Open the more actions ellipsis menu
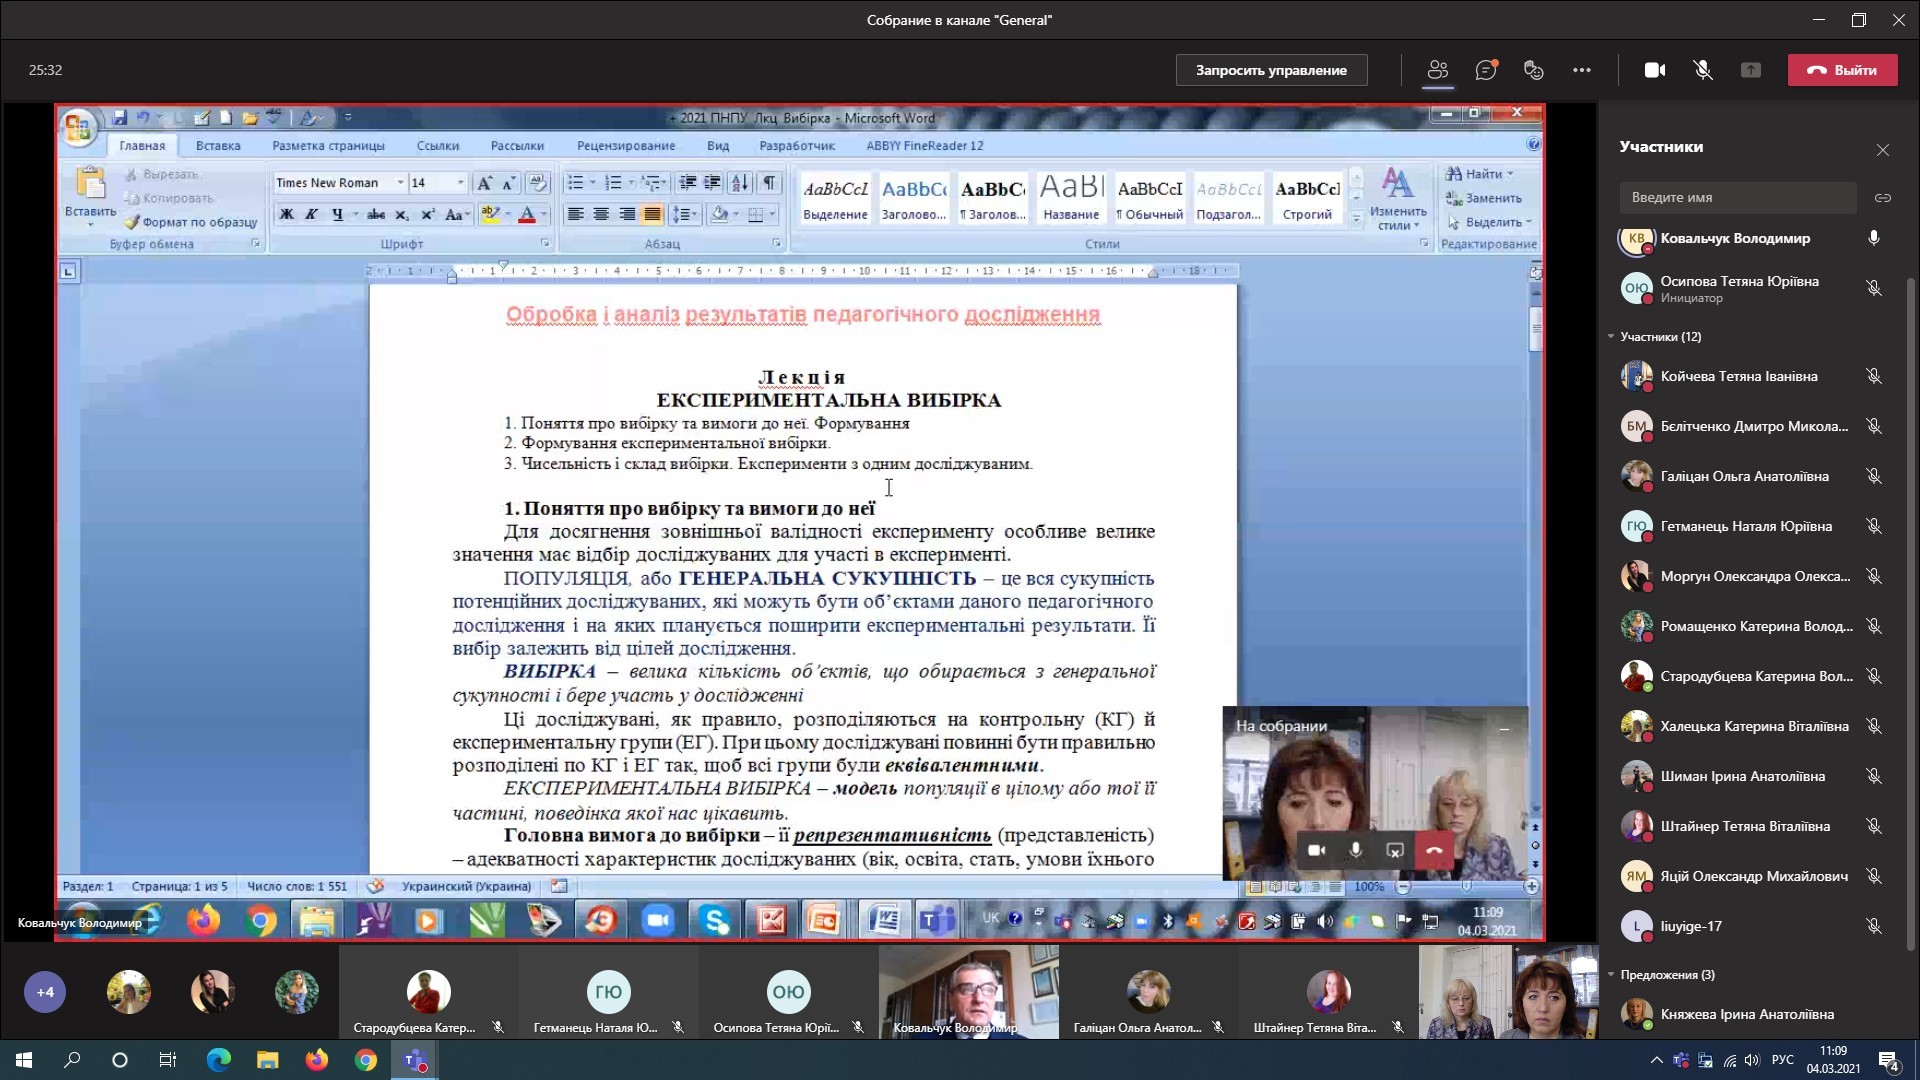The height and width of the screenshot is (1080, 1920). pyautogui.click(x=1581, y=70)
